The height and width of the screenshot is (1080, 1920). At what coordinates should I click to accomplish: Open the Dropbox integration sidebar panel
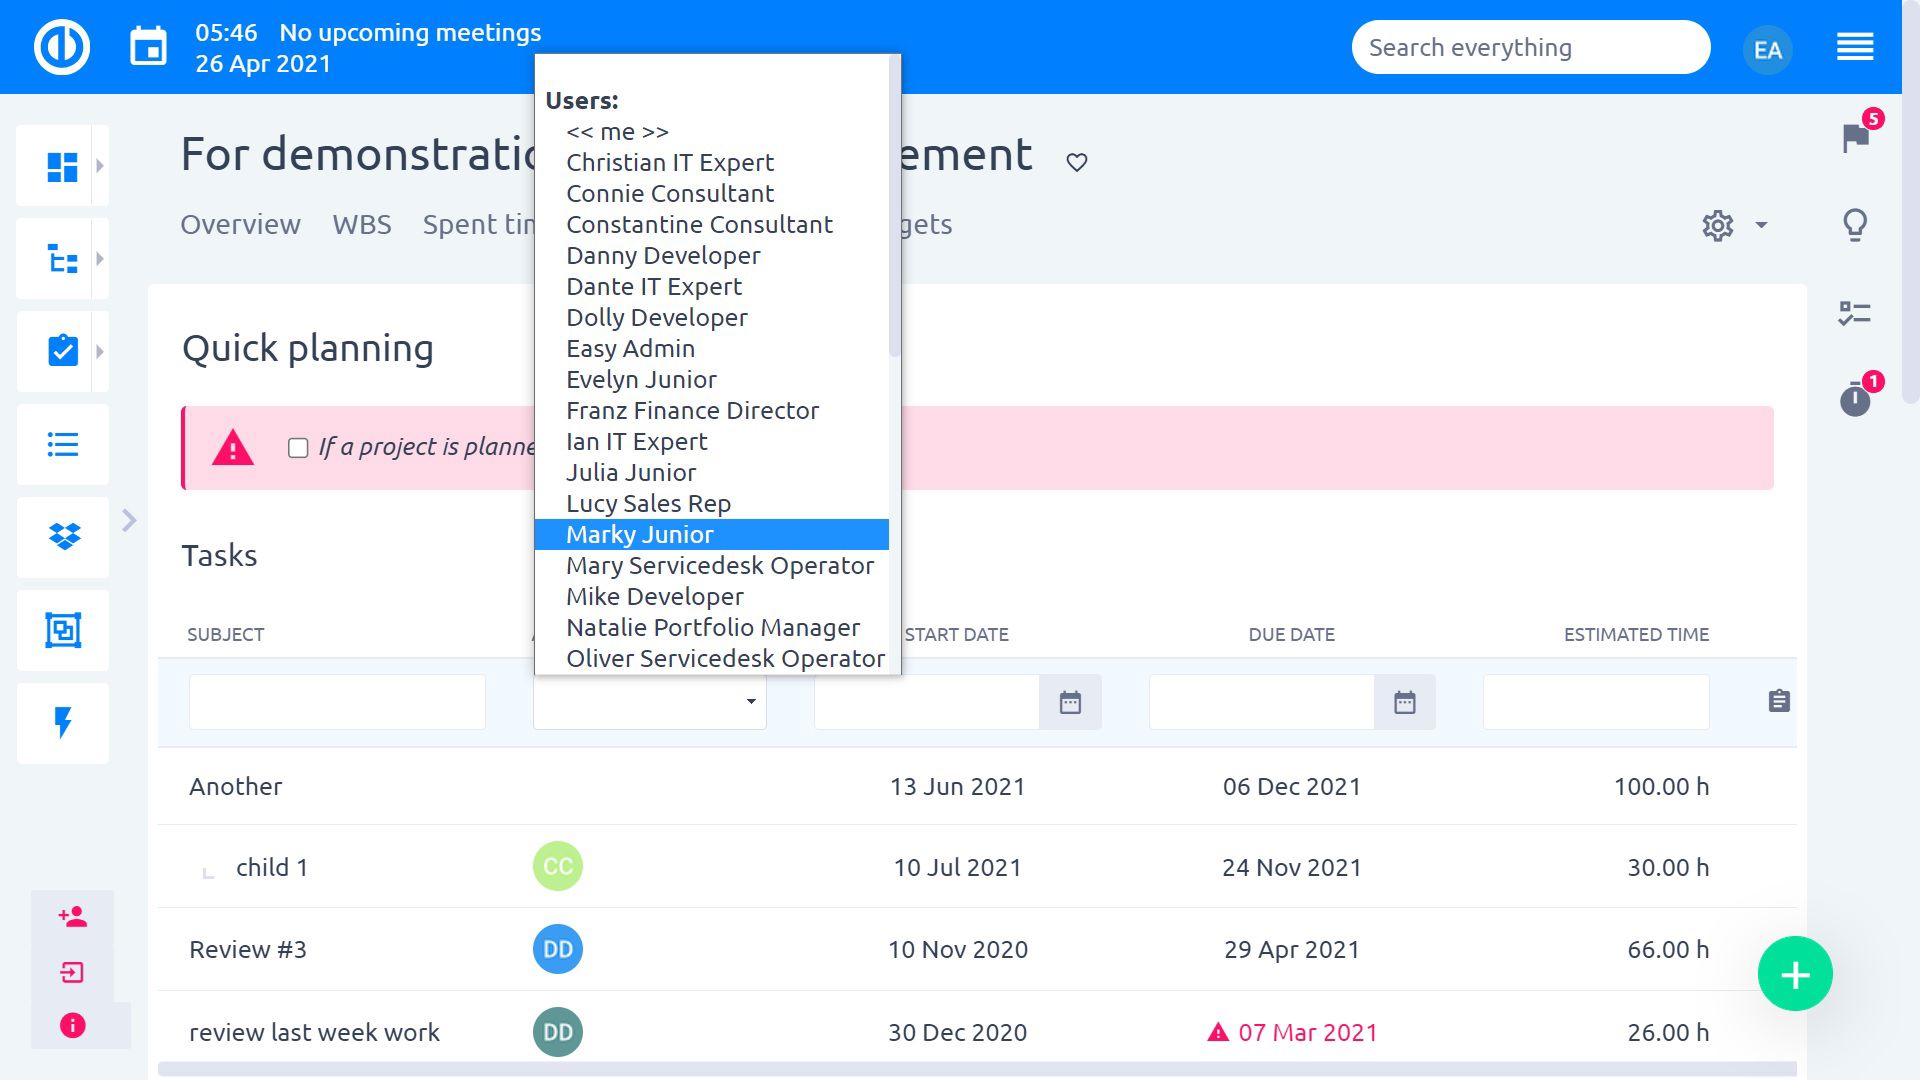62,537
